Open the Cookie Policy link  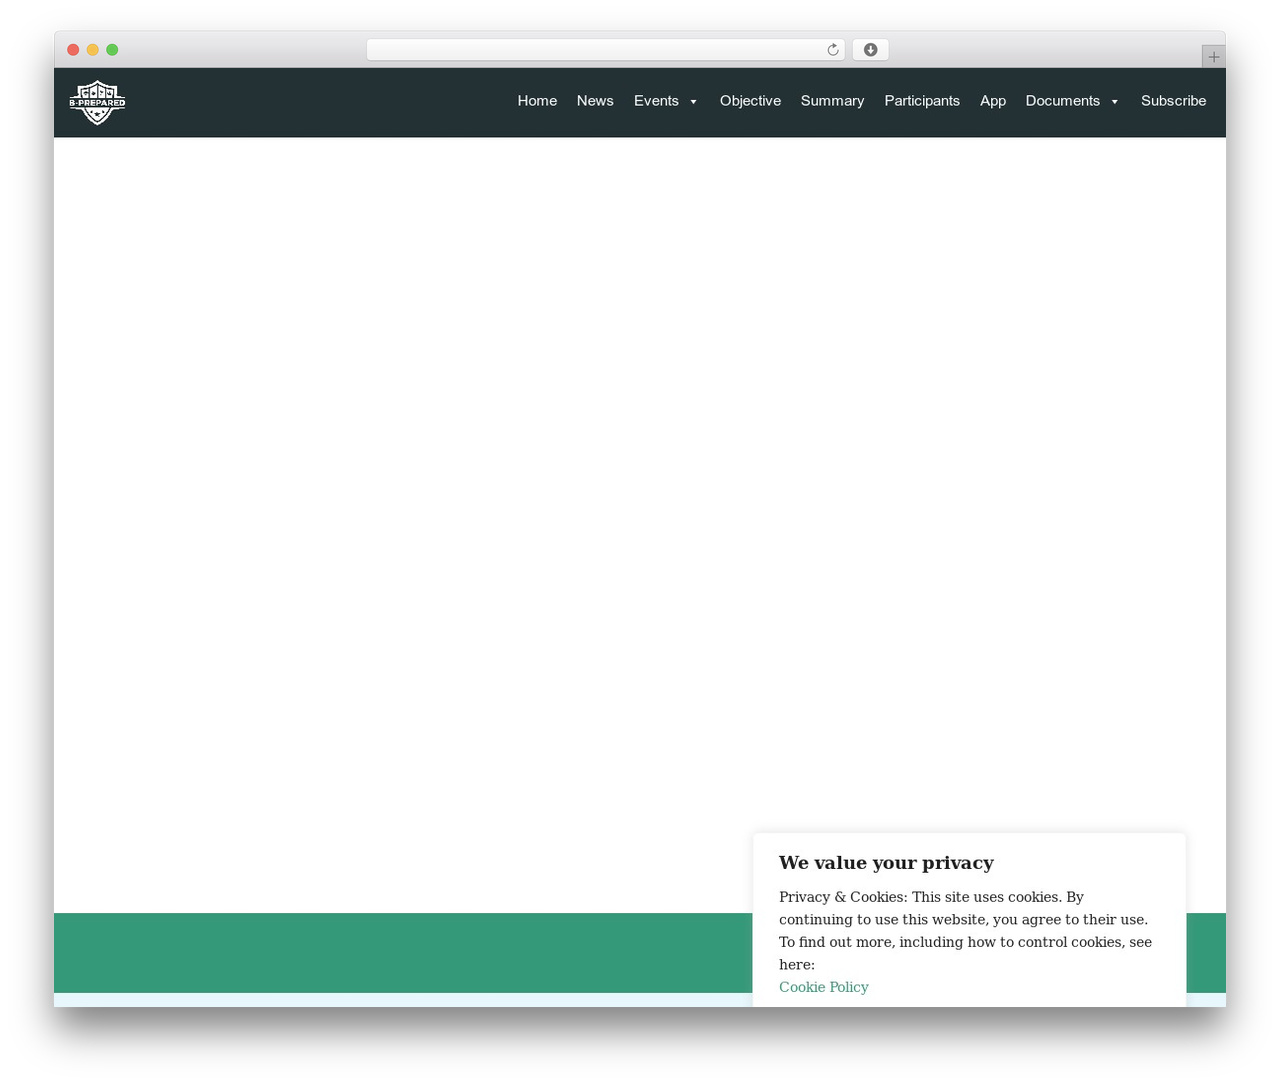pyautogui.click(x=824, y=987)
